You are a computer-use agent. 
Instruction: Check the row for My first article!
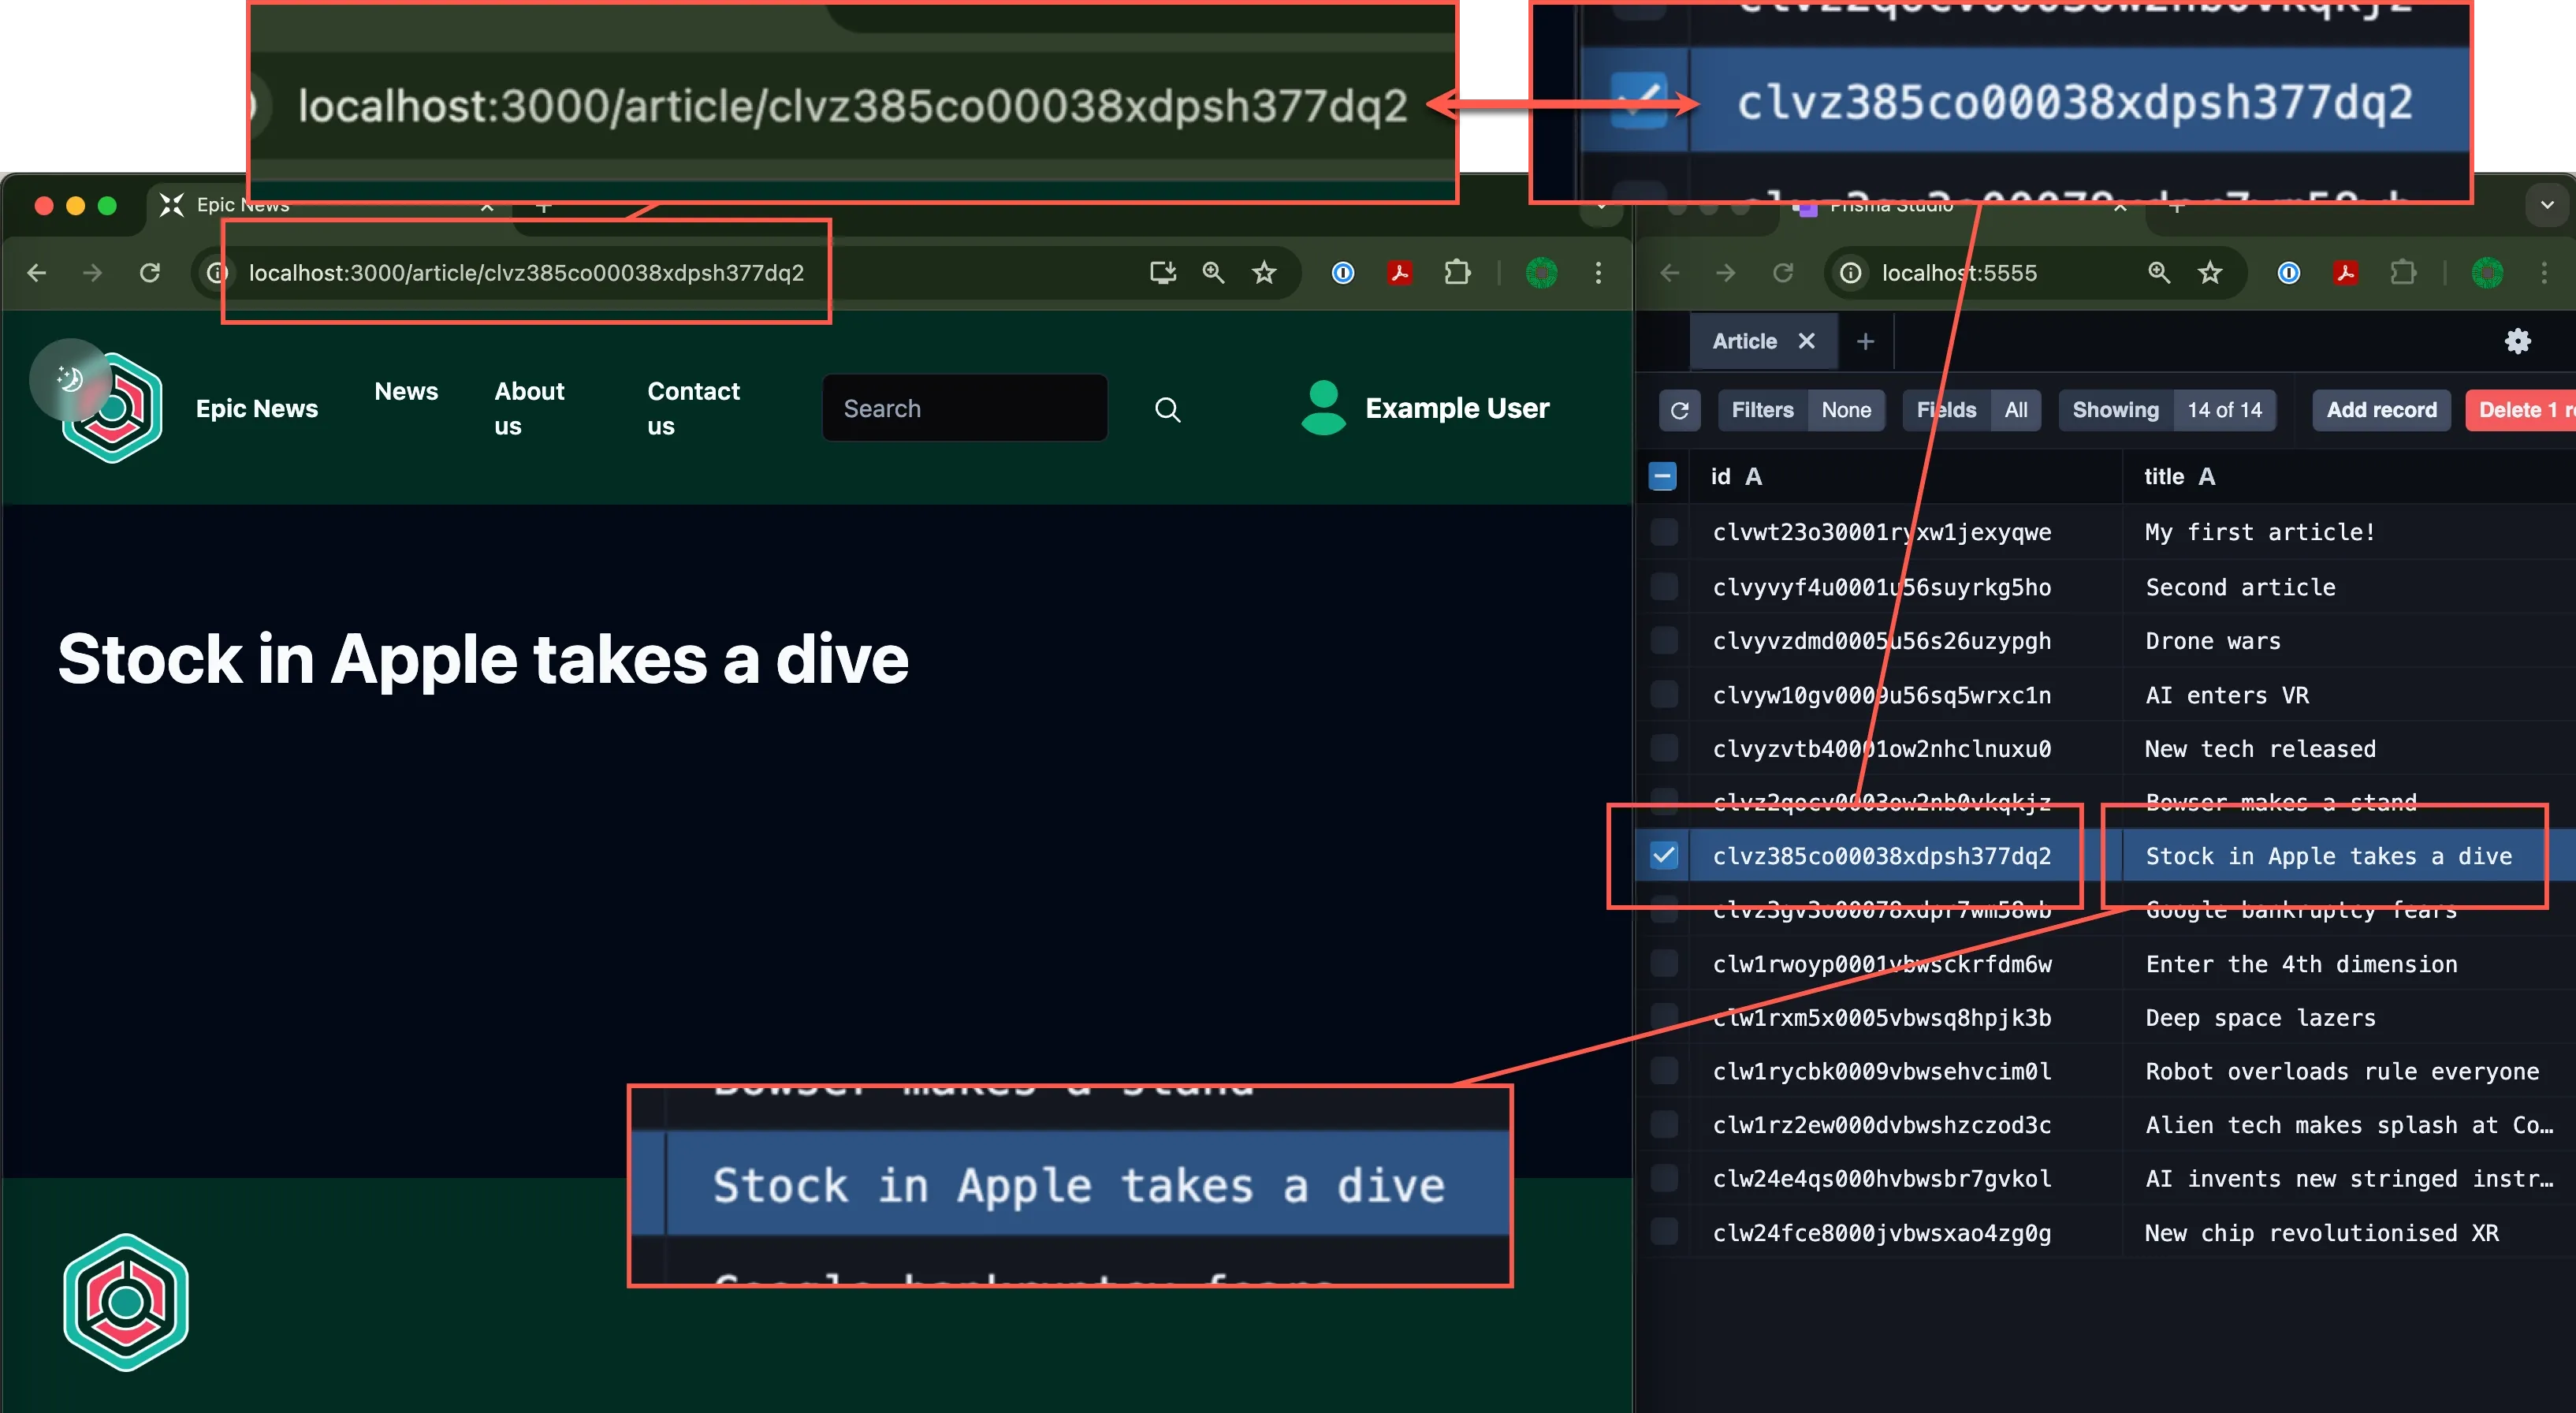coord(1664,531)
